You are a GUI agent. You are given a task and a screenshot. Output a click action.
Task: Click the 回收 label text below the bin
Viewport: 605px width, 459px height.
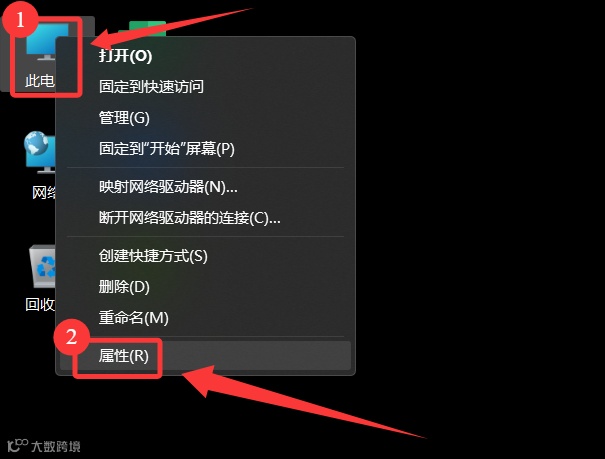click(x=40, y=304)
